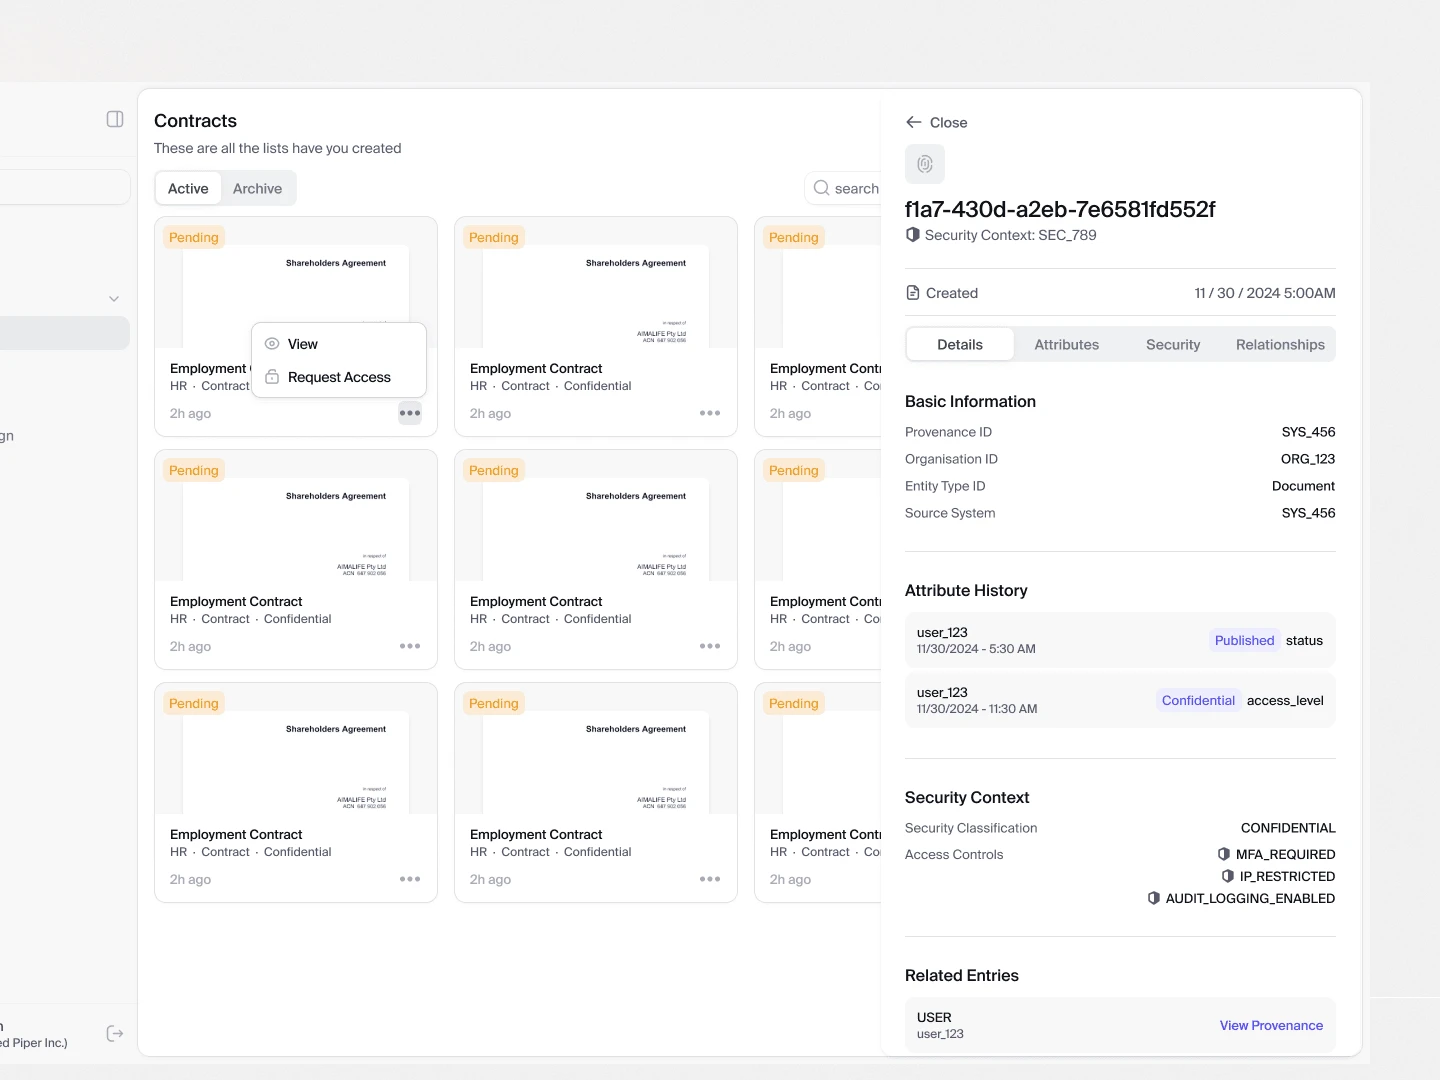Open the Security tab

(1173, 344)
